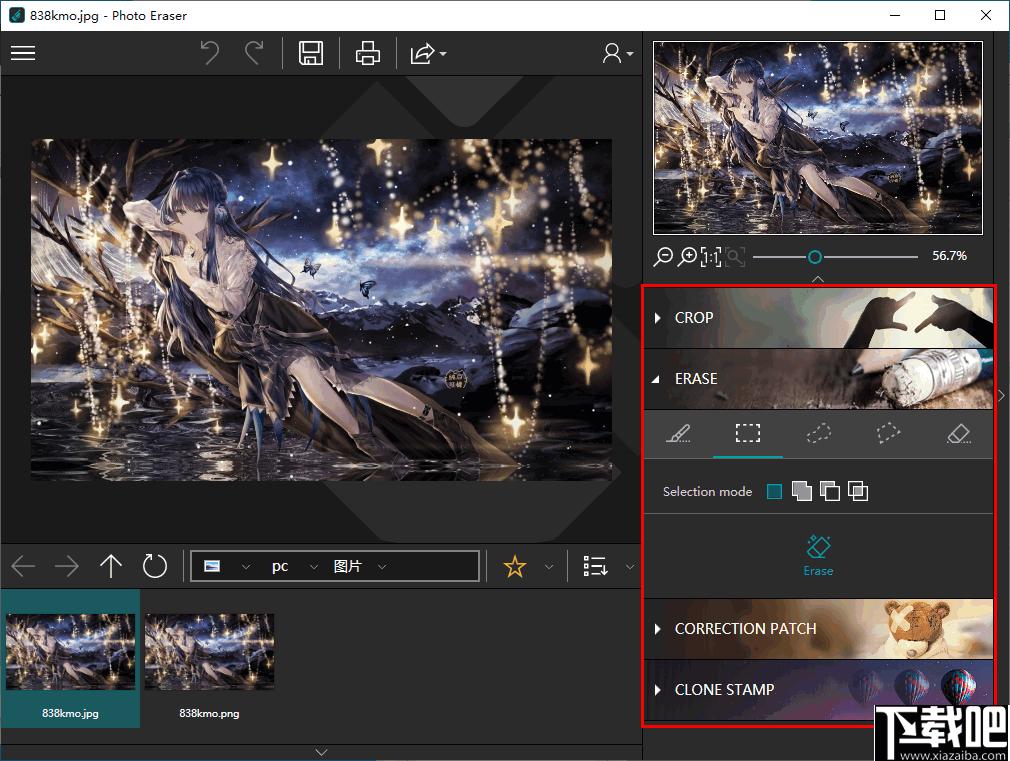Click the Erase button
1010x761 pixels.
point(818,555)
